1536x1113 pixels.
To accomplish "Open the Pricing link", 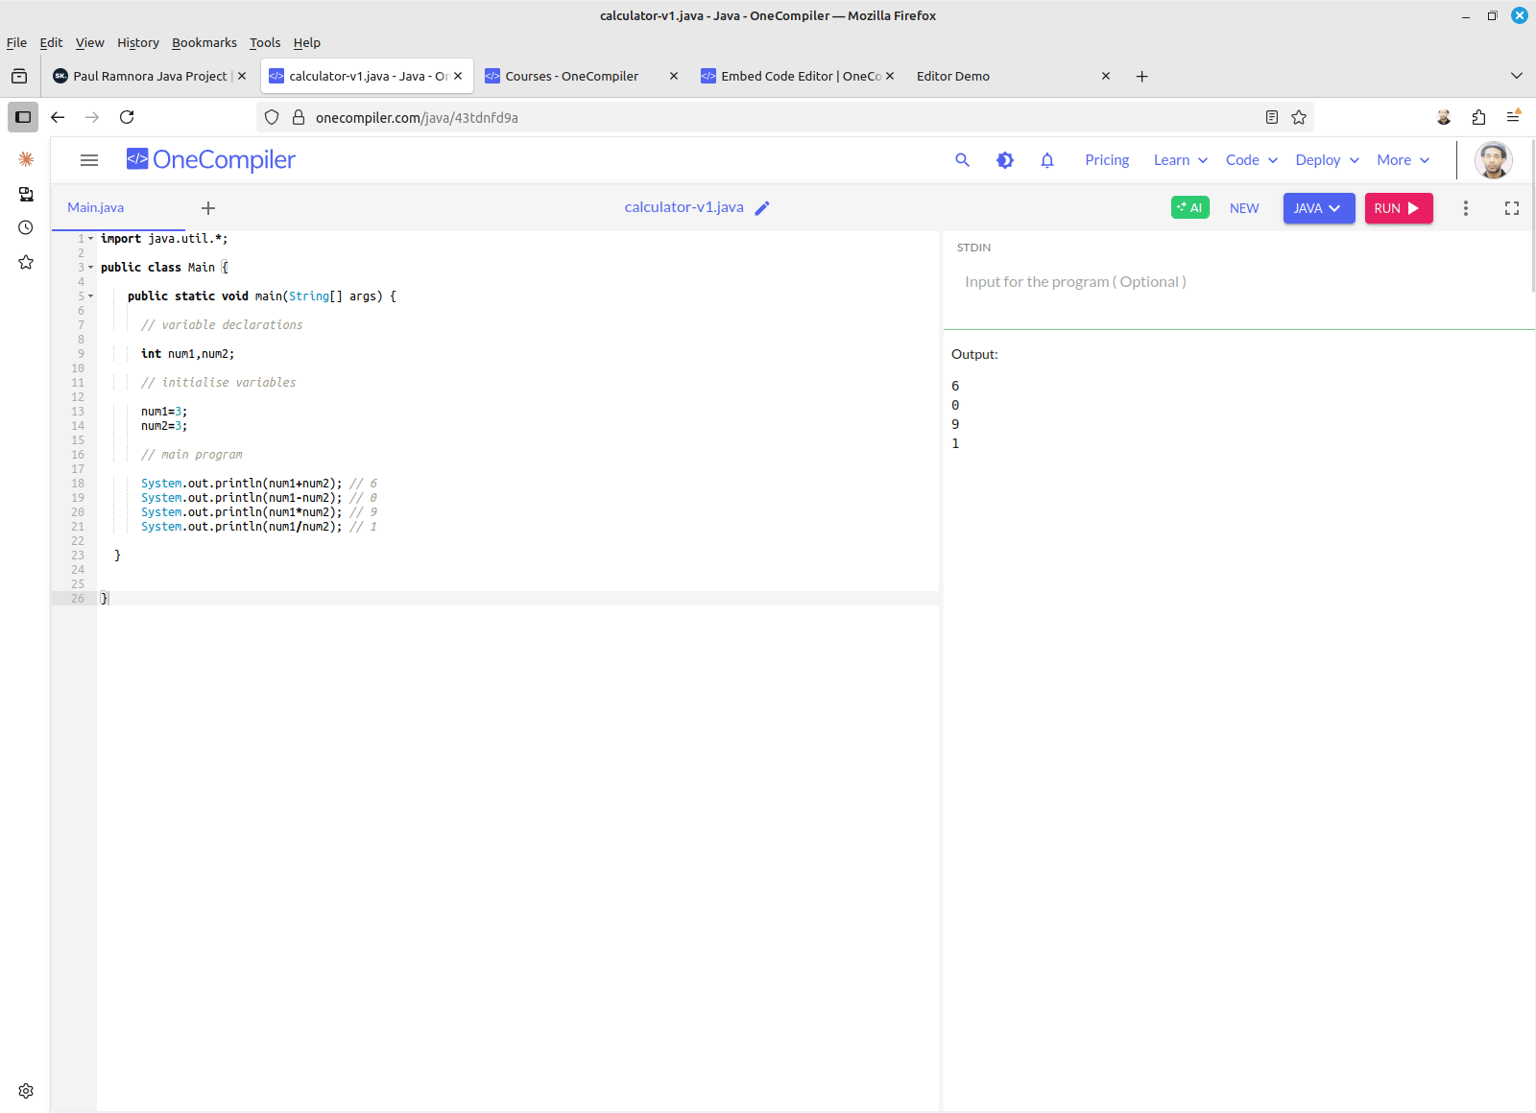I will tap(1107, 160).
